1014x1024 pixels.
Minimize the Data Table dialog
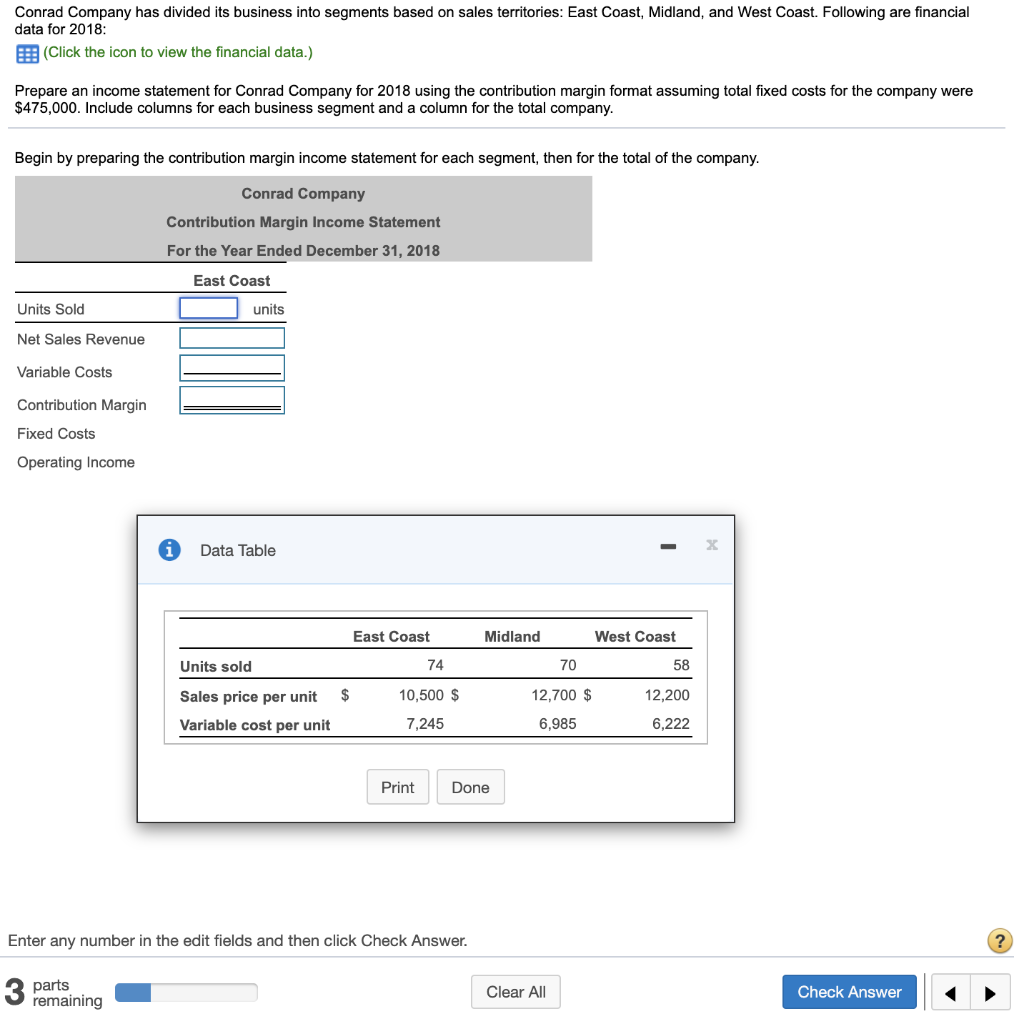668,546
